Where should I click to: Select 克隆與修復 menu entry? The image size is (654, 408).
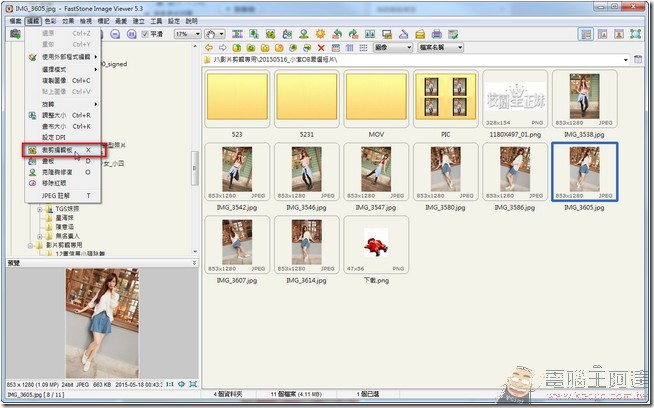63,172
